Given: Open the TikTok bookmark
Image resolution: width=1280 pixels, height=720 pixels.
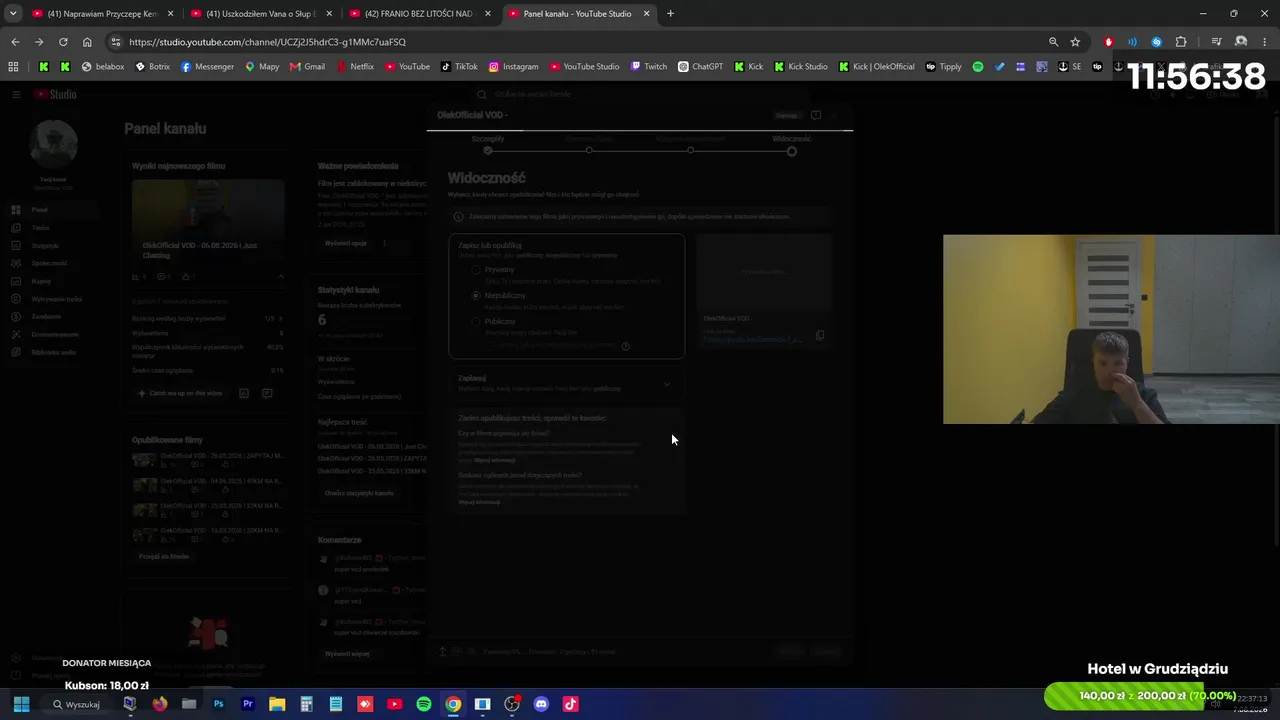Looking at the screenshot, I should point(459,67).
